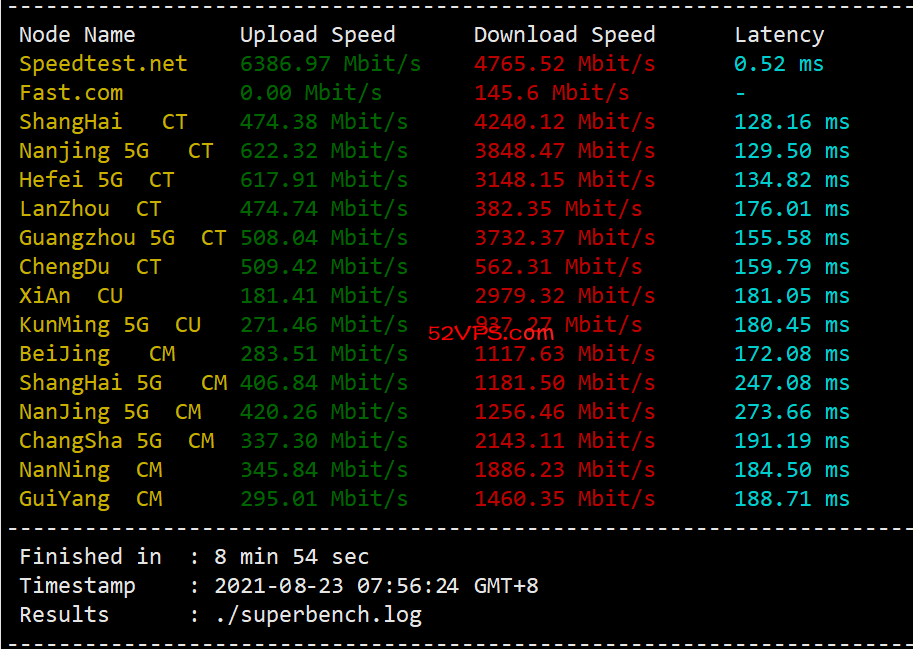This screenshot has width=913, height=649.
Task: Click the 'Node Name' column header
Action: pos(77,35)
